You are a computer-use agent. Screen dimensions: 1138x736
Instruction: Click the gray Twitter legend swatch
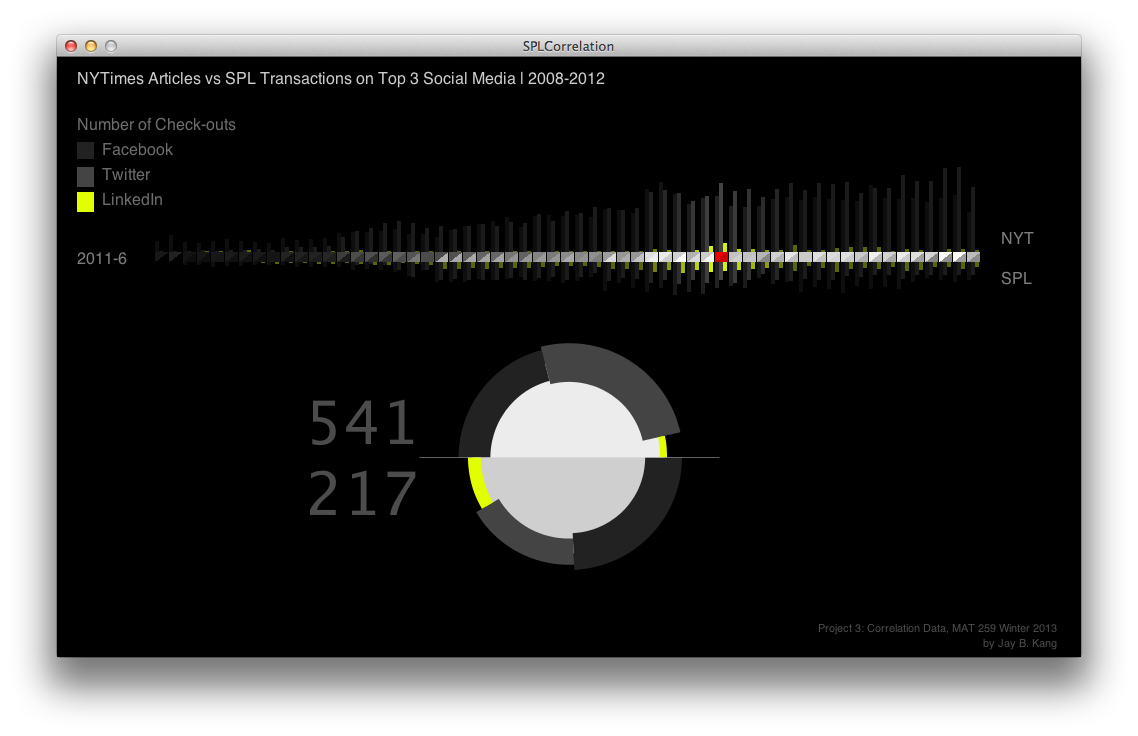(86, 176)
